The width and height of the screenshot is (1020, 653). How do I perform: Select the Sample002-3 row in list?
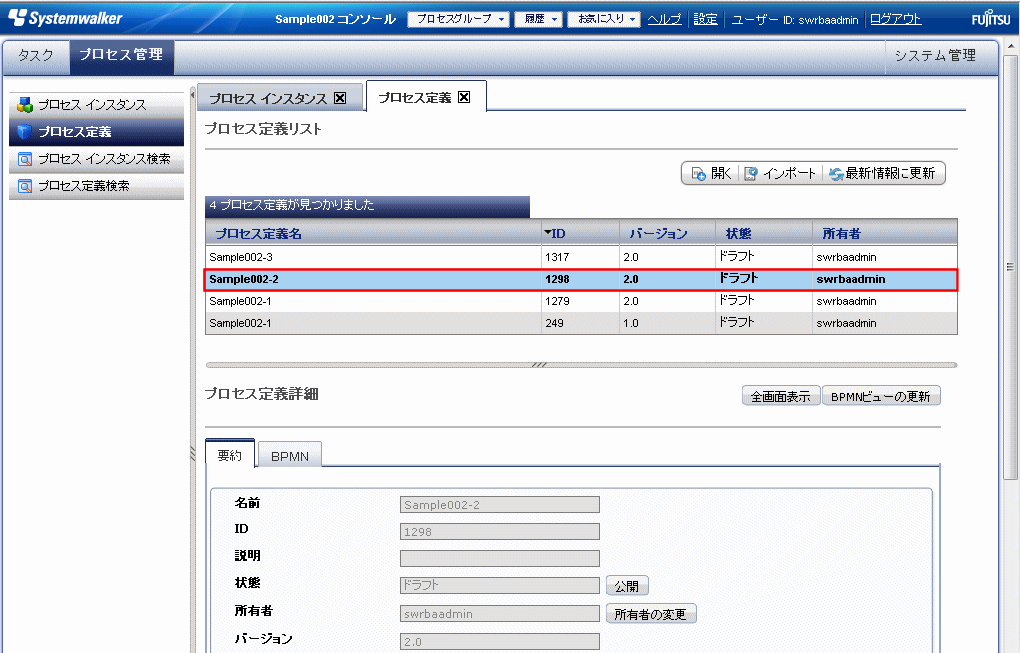pyautogui.click(x=372, y=257)
